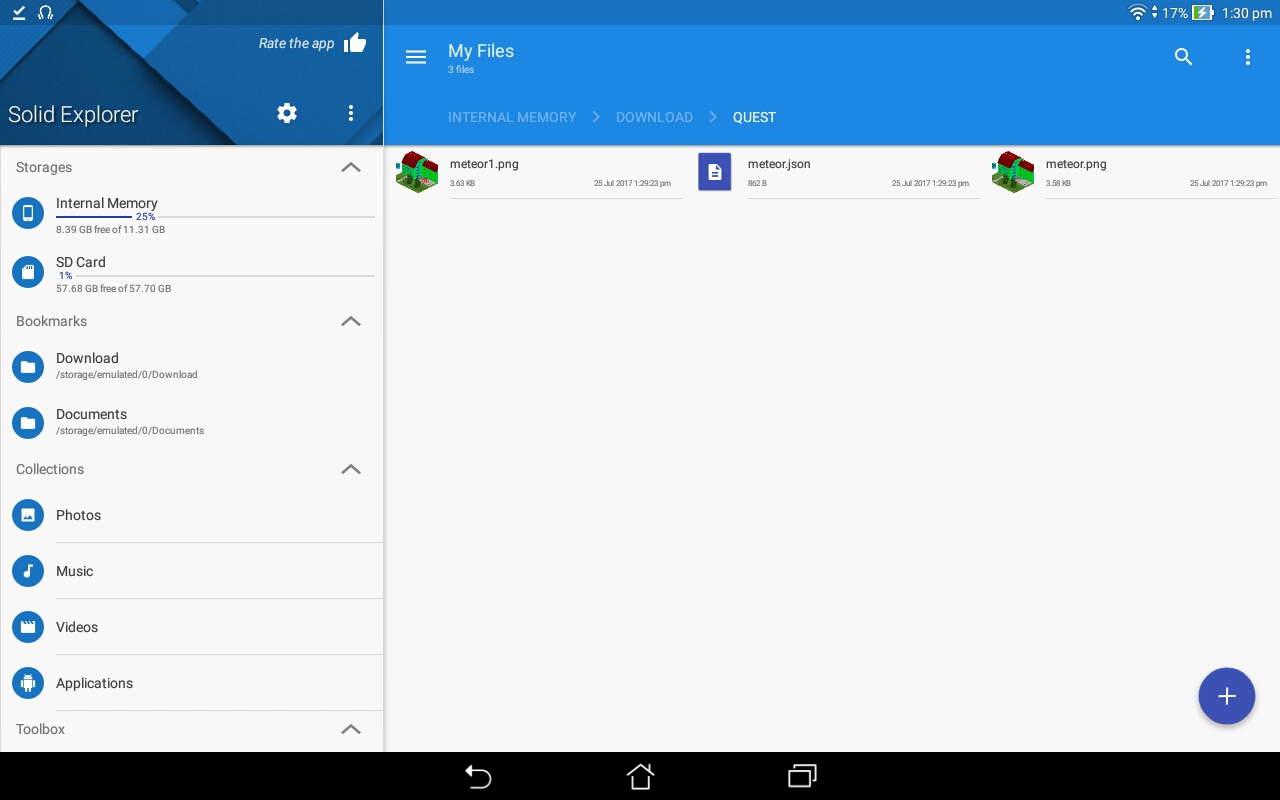Select Applications in Collections
Viewport: 1280px width, 800px height.
coord(94,683)
